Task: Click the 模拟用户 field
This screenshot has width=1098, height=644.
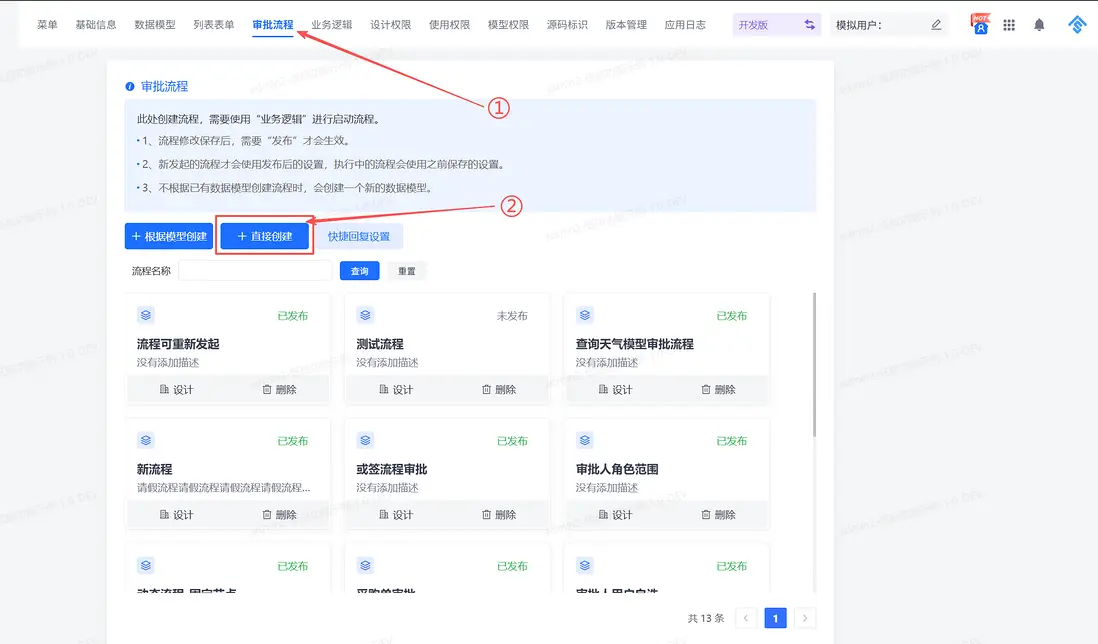Action: (889, 24)
